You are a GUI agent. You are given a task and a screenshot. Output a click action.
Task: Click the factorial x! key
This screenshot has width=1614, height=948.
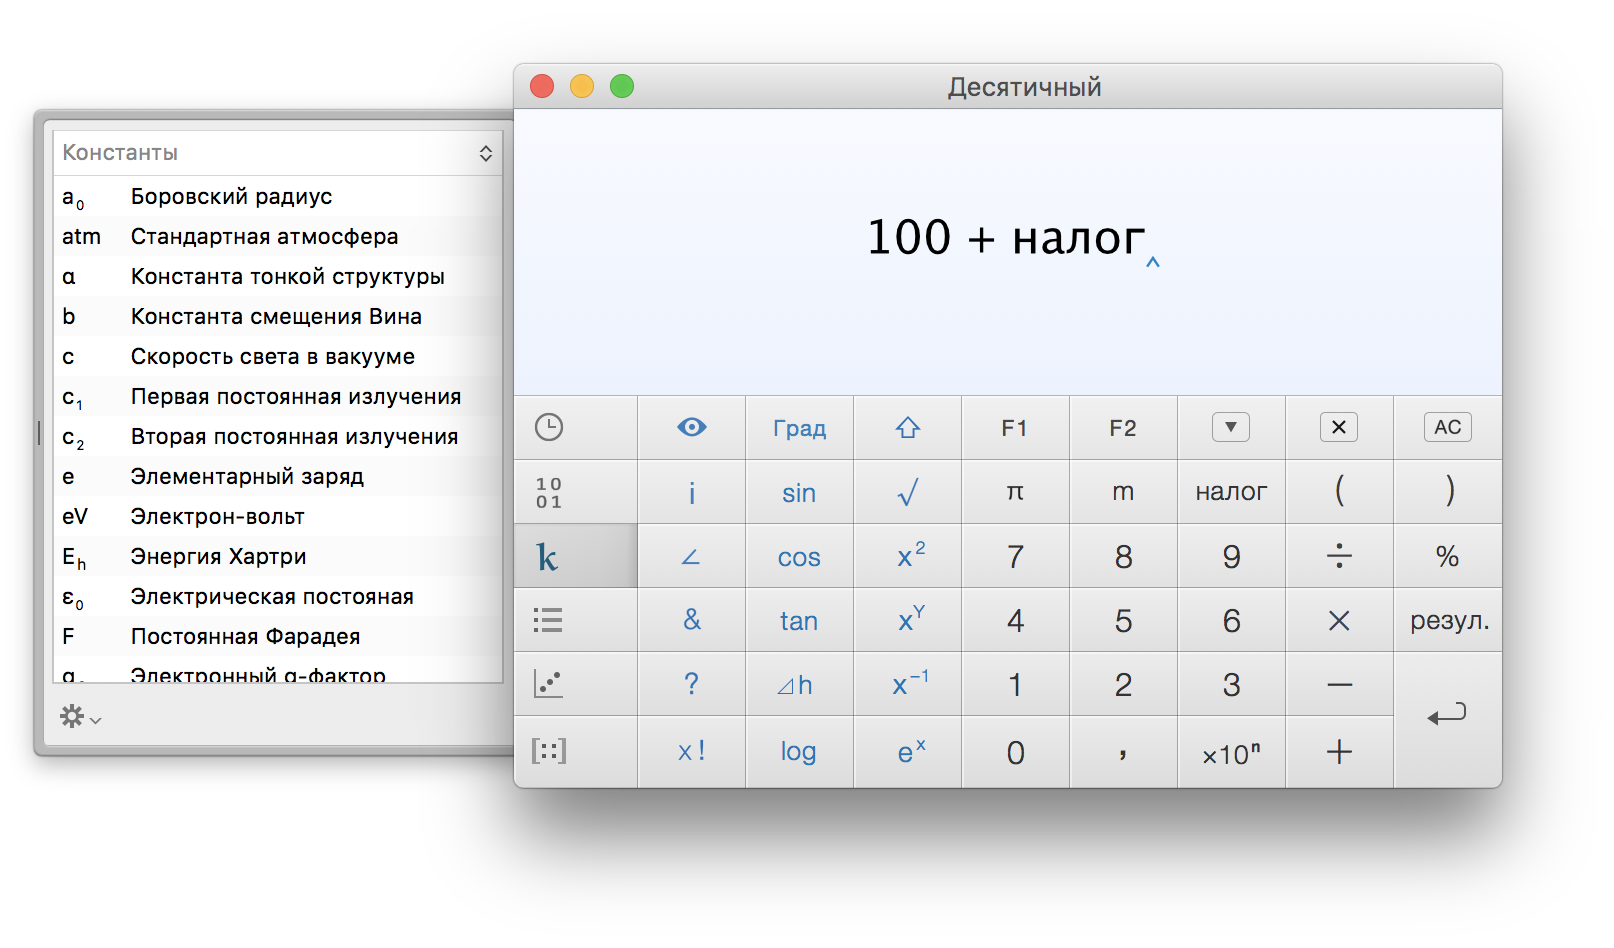pyautogui.click(x=692, y=751)
